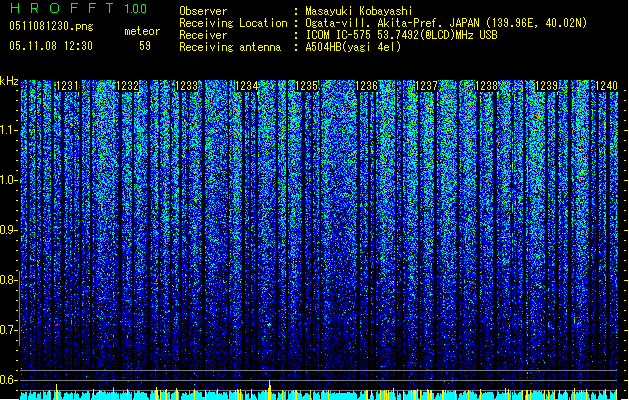
Task: Click the Observer label
Action: tap(203, 11)
